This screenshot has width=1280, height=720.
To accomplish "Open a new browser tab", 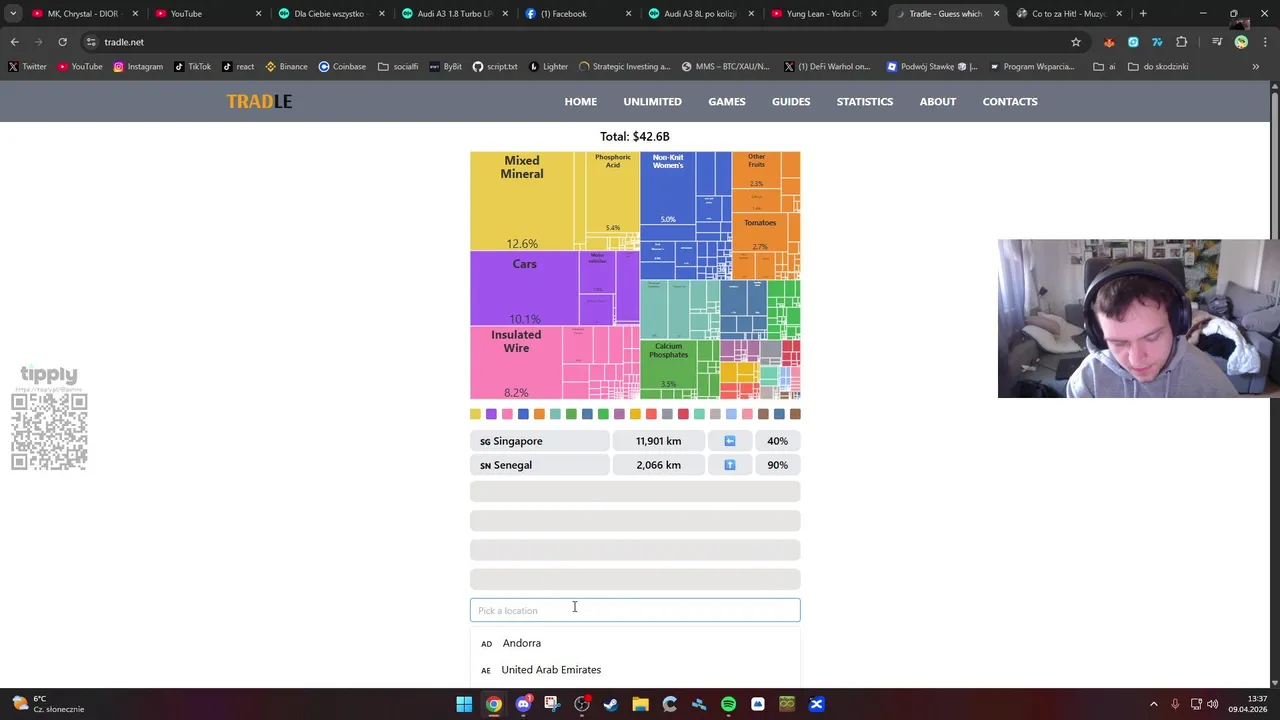I will tap(1143, 14).
